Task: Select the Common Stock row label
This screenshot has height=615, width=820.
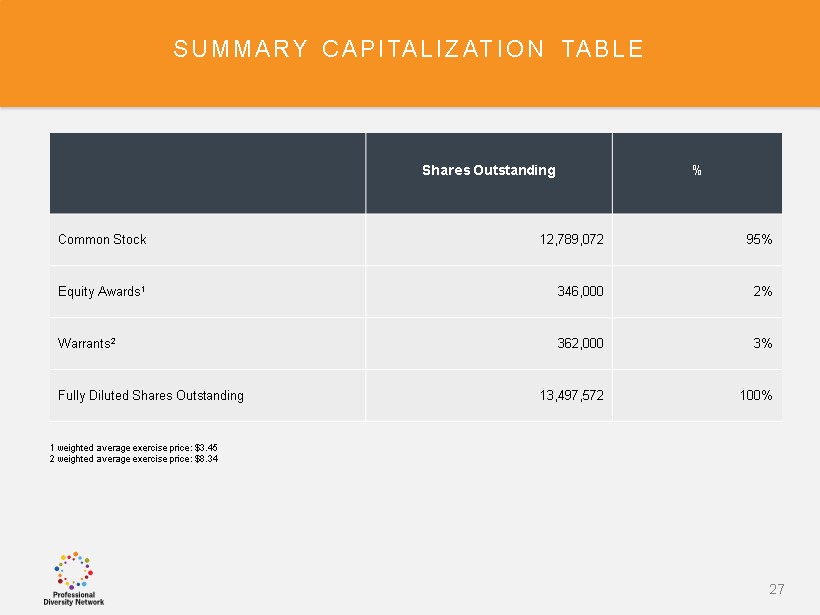Action: point(103,240)
